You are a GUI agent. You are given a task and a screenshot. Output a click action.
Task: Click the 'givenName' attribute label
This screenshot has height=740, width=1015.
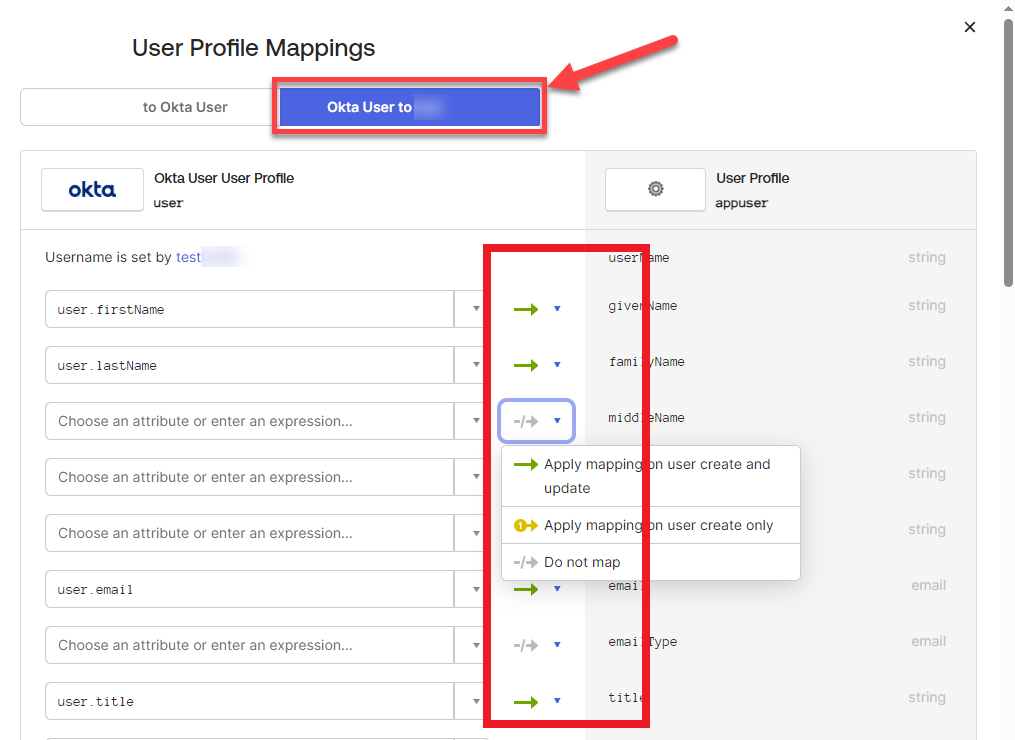(642, 306)
